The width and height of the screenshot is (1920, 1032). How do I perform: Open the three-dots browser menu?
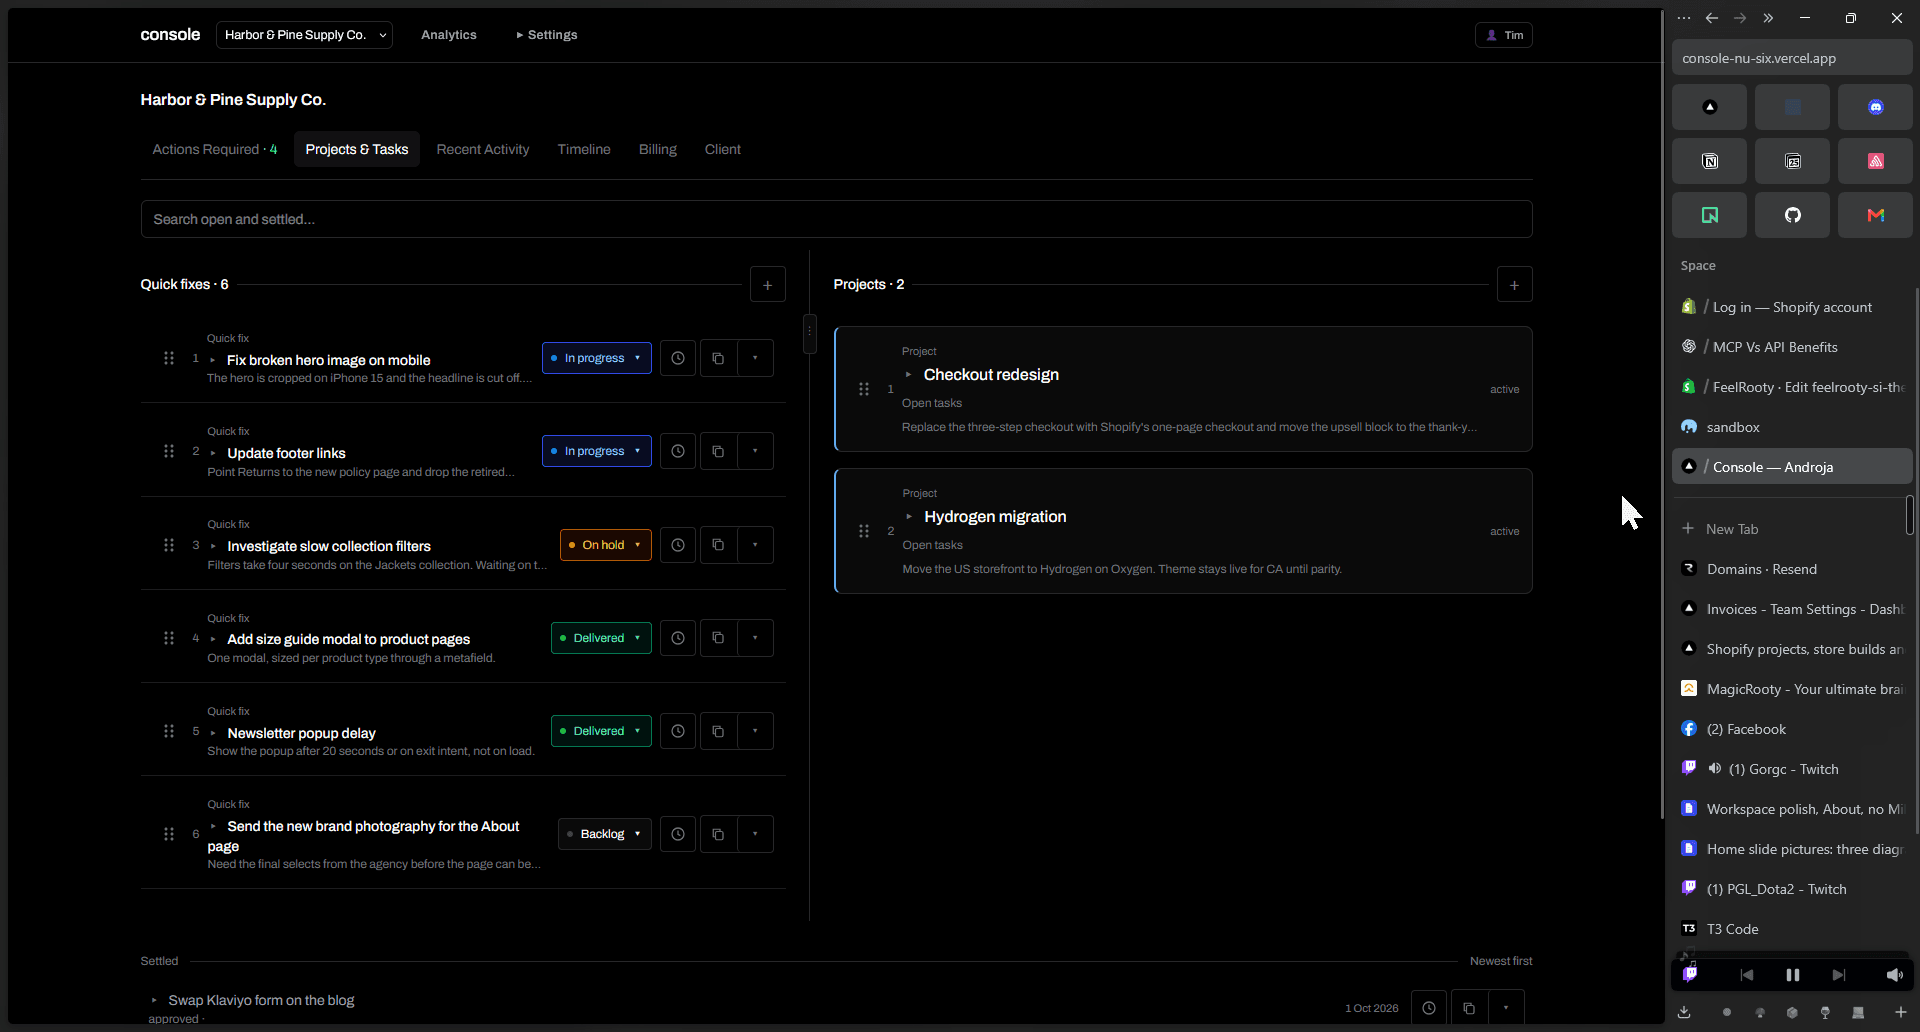click(x=1684, y=18)
